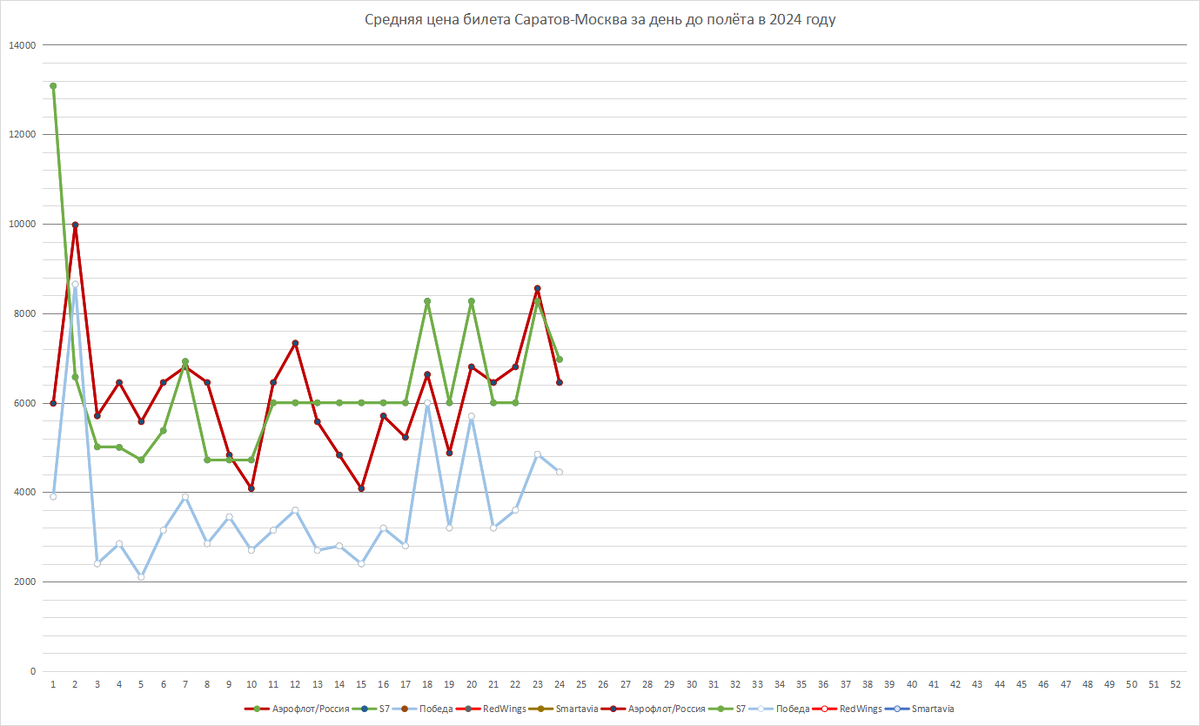Select the first Победа legend entry with orange marker

423,708
